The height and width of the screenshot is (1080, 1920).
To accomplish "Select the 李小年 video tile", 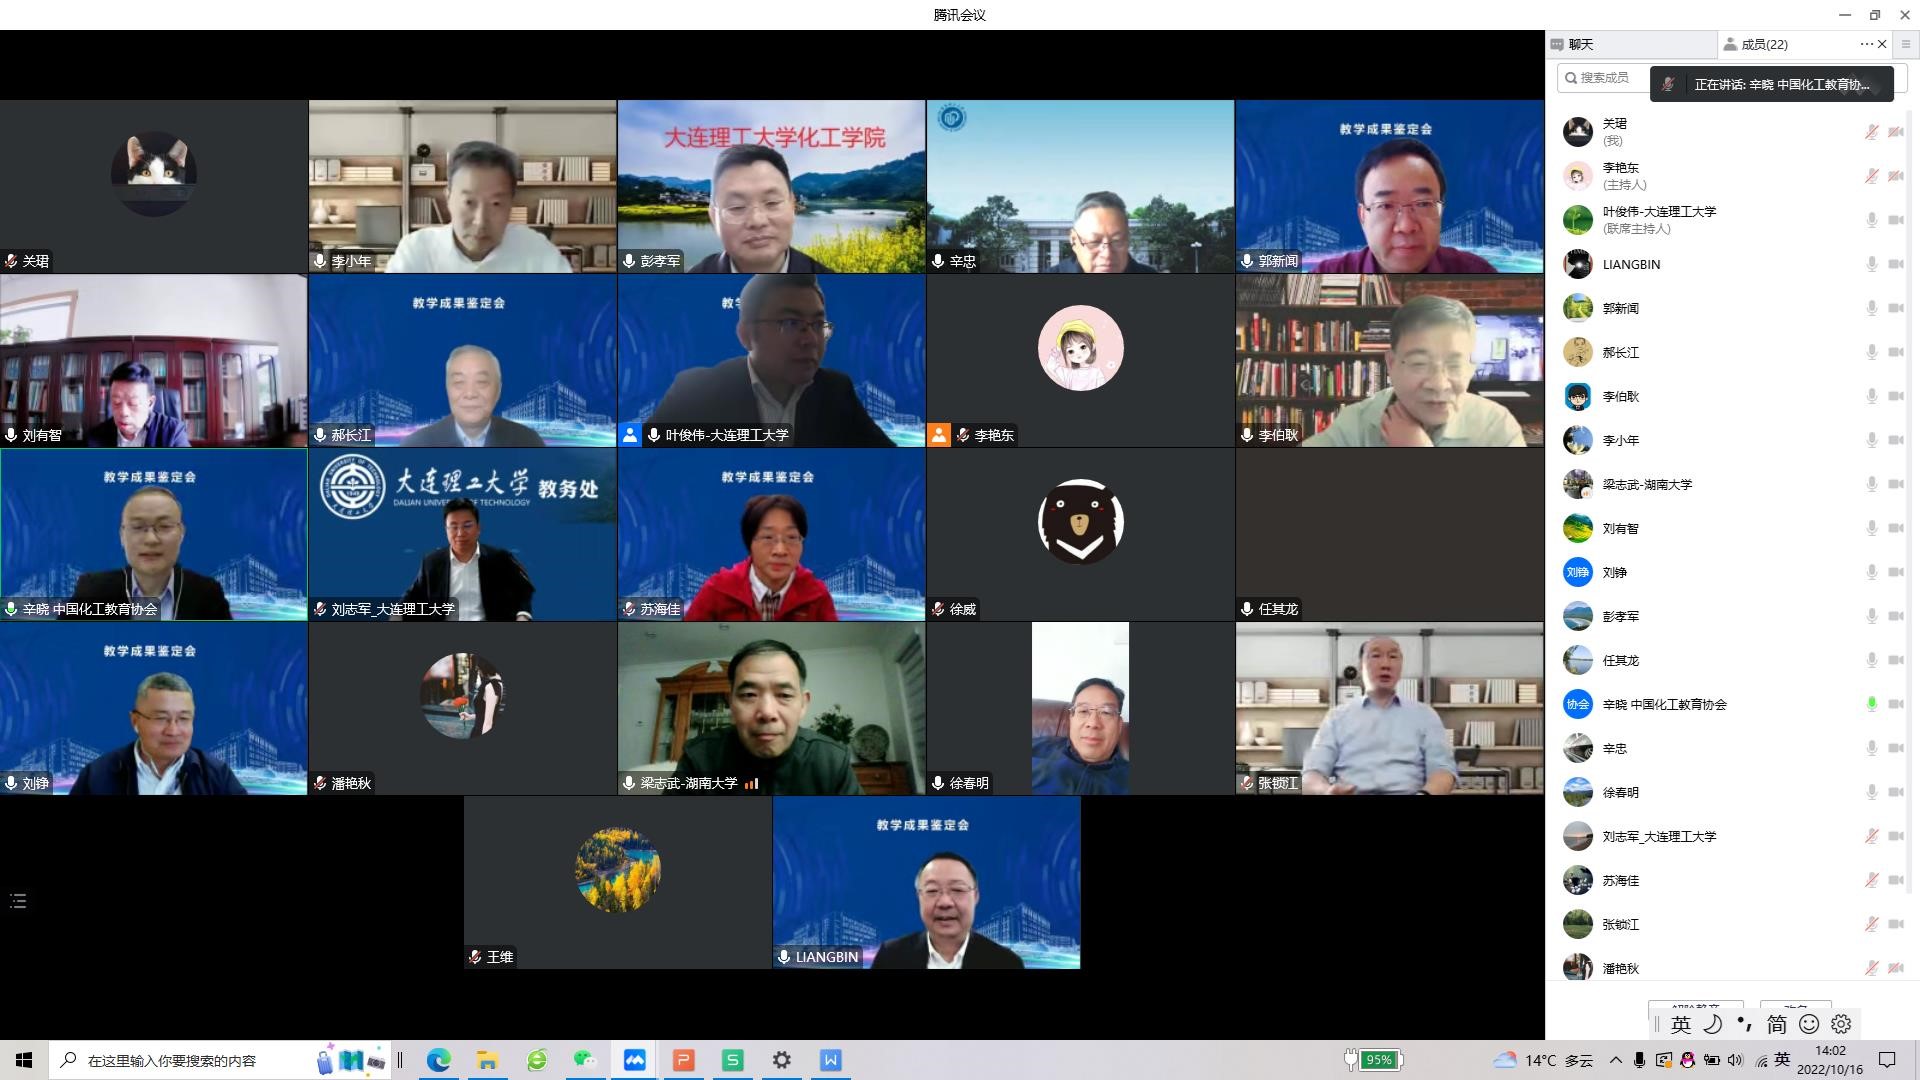I will point(462,186).
